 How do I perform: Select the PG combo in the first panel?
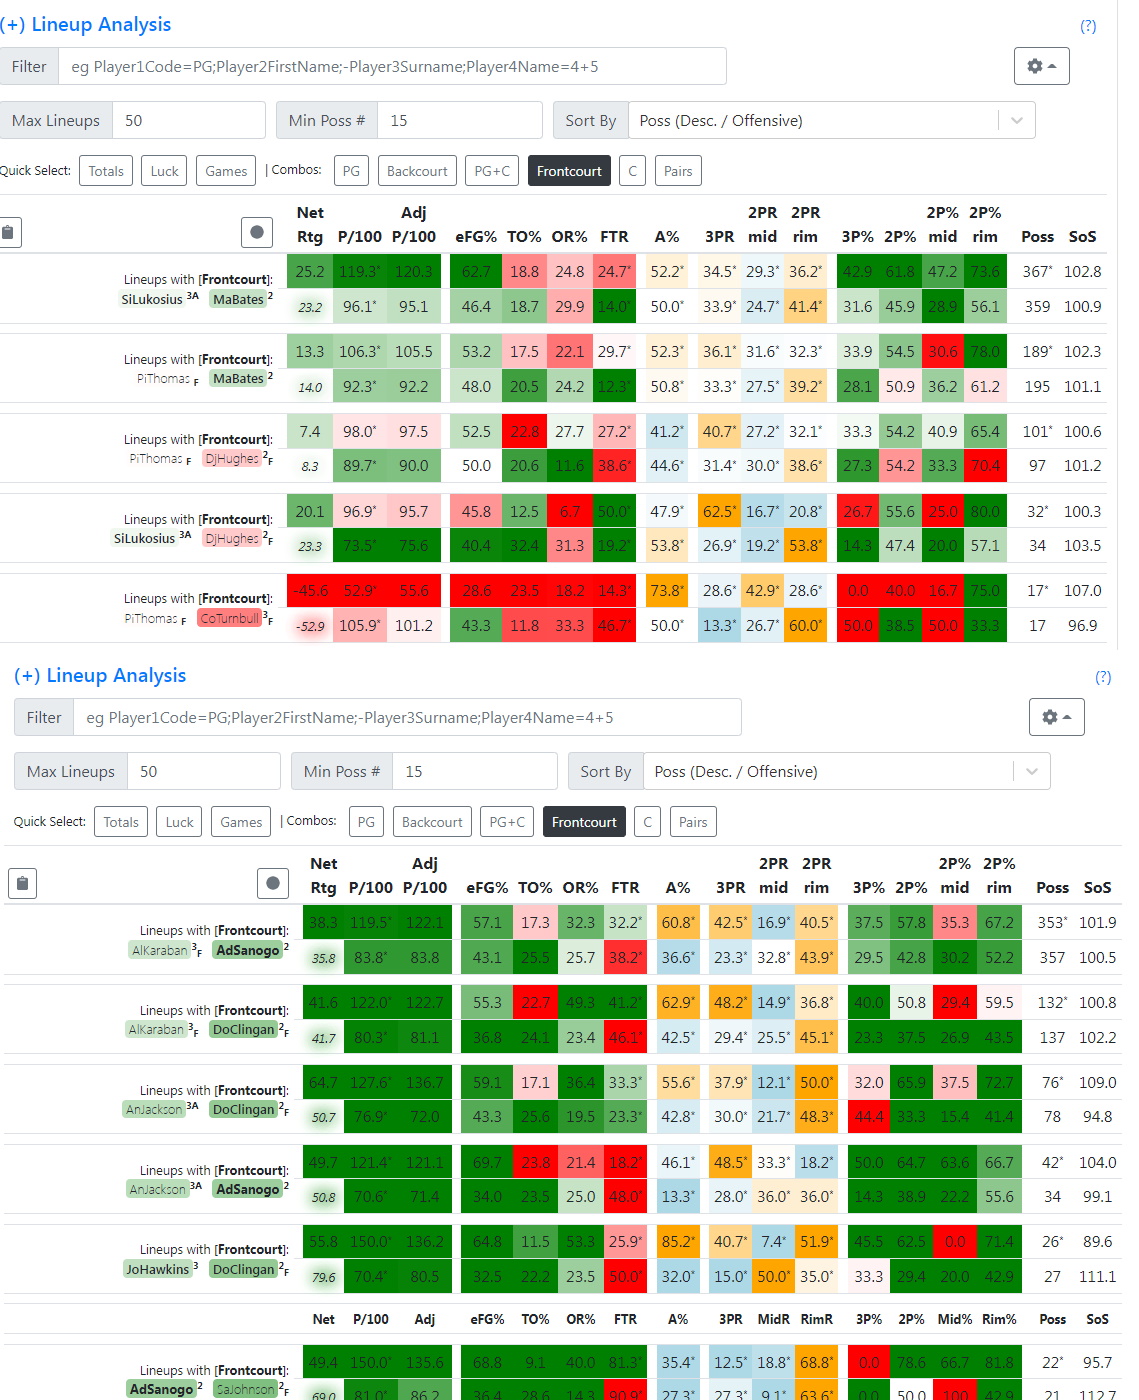351,171
